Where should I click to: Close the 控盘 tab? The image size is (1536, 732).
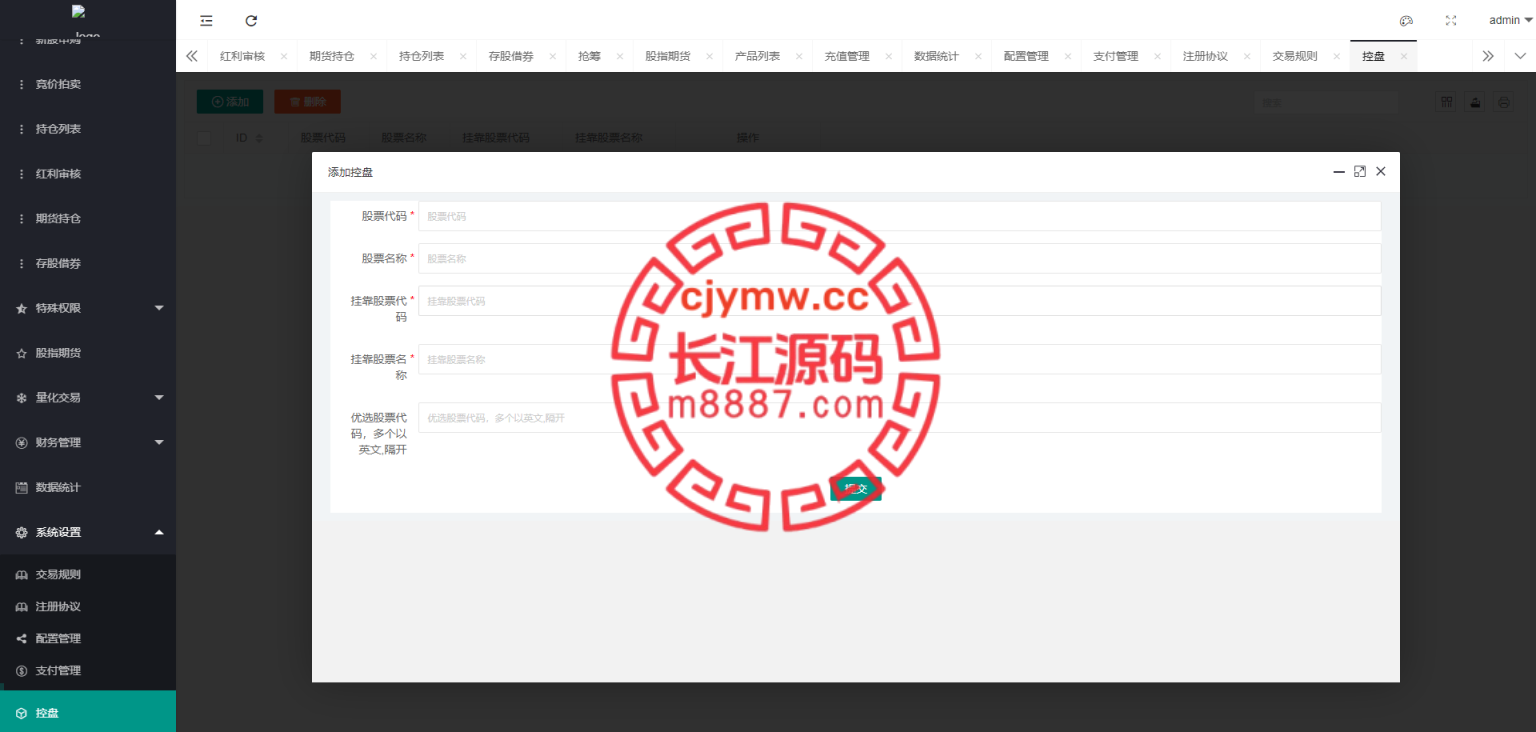pyautogui.click(x=1403, y=57)
